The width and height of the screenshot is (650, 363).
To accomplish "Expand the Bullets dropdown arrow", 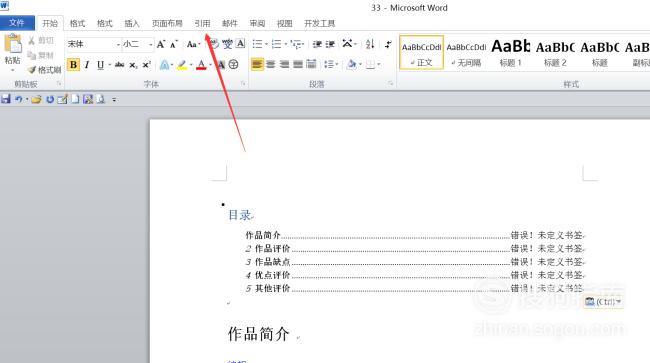I will point(266,44).
